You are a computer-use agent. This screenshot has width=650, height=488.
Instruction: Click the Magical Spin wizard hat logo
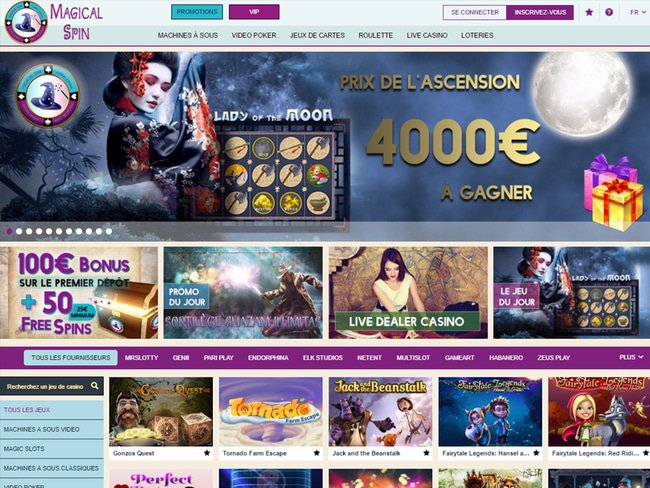(x=26, y=22)
